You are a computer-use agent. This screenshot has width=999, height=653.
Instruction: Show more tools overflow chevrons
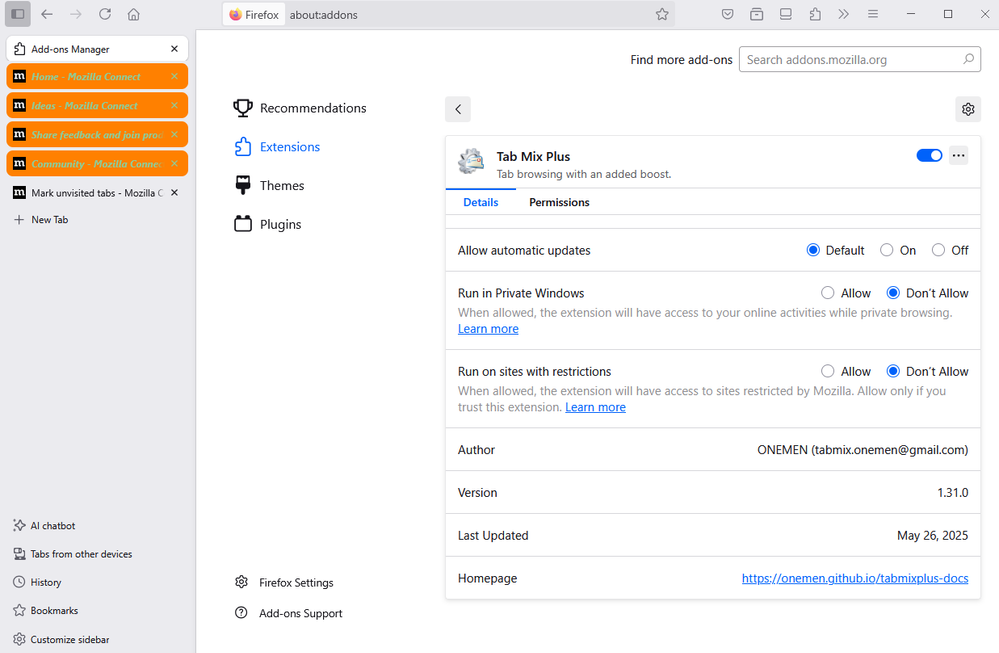click(844, 14)
